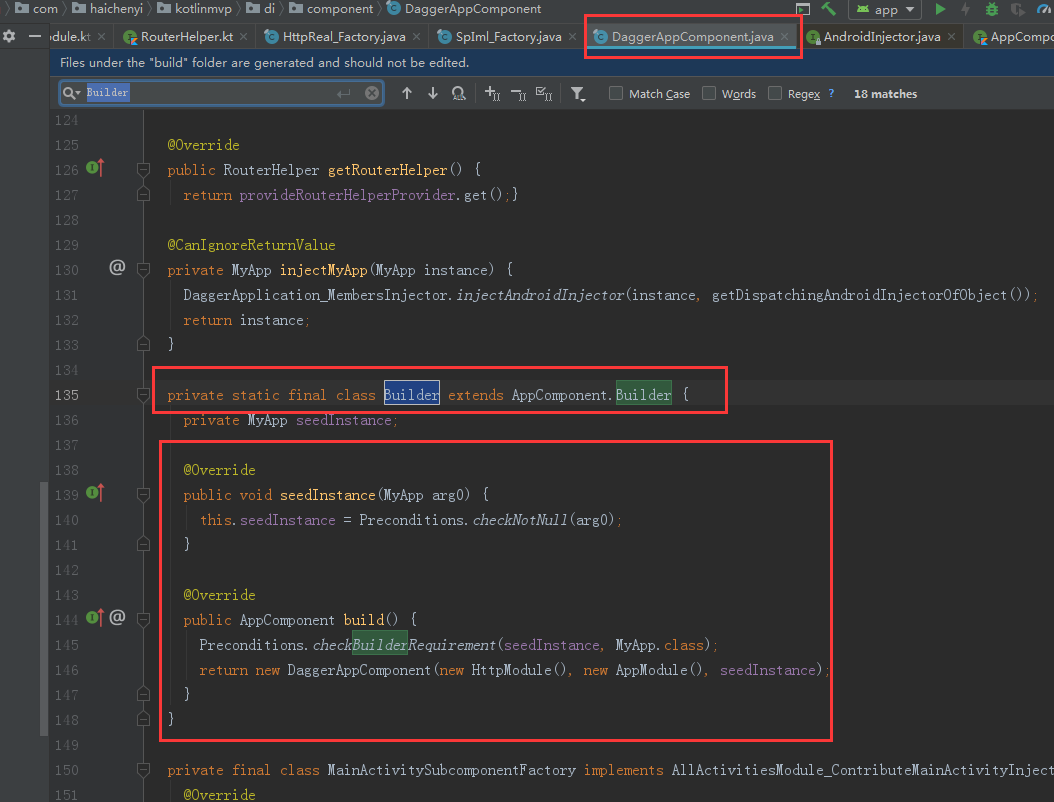Open project panel settings gear
Viewport: 1054px width, 802px height.
click(9, 36)
